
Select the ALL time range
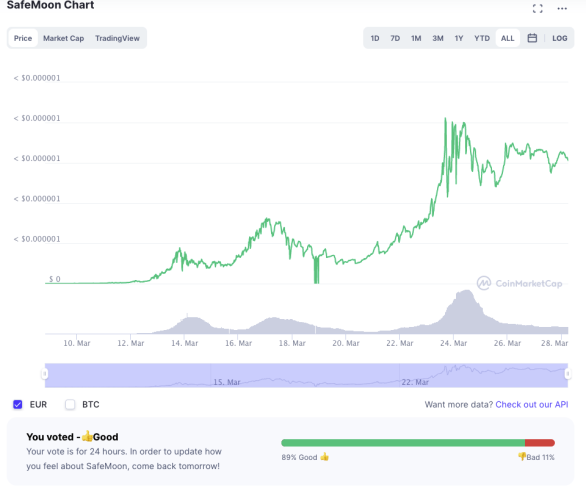point(508,38)
